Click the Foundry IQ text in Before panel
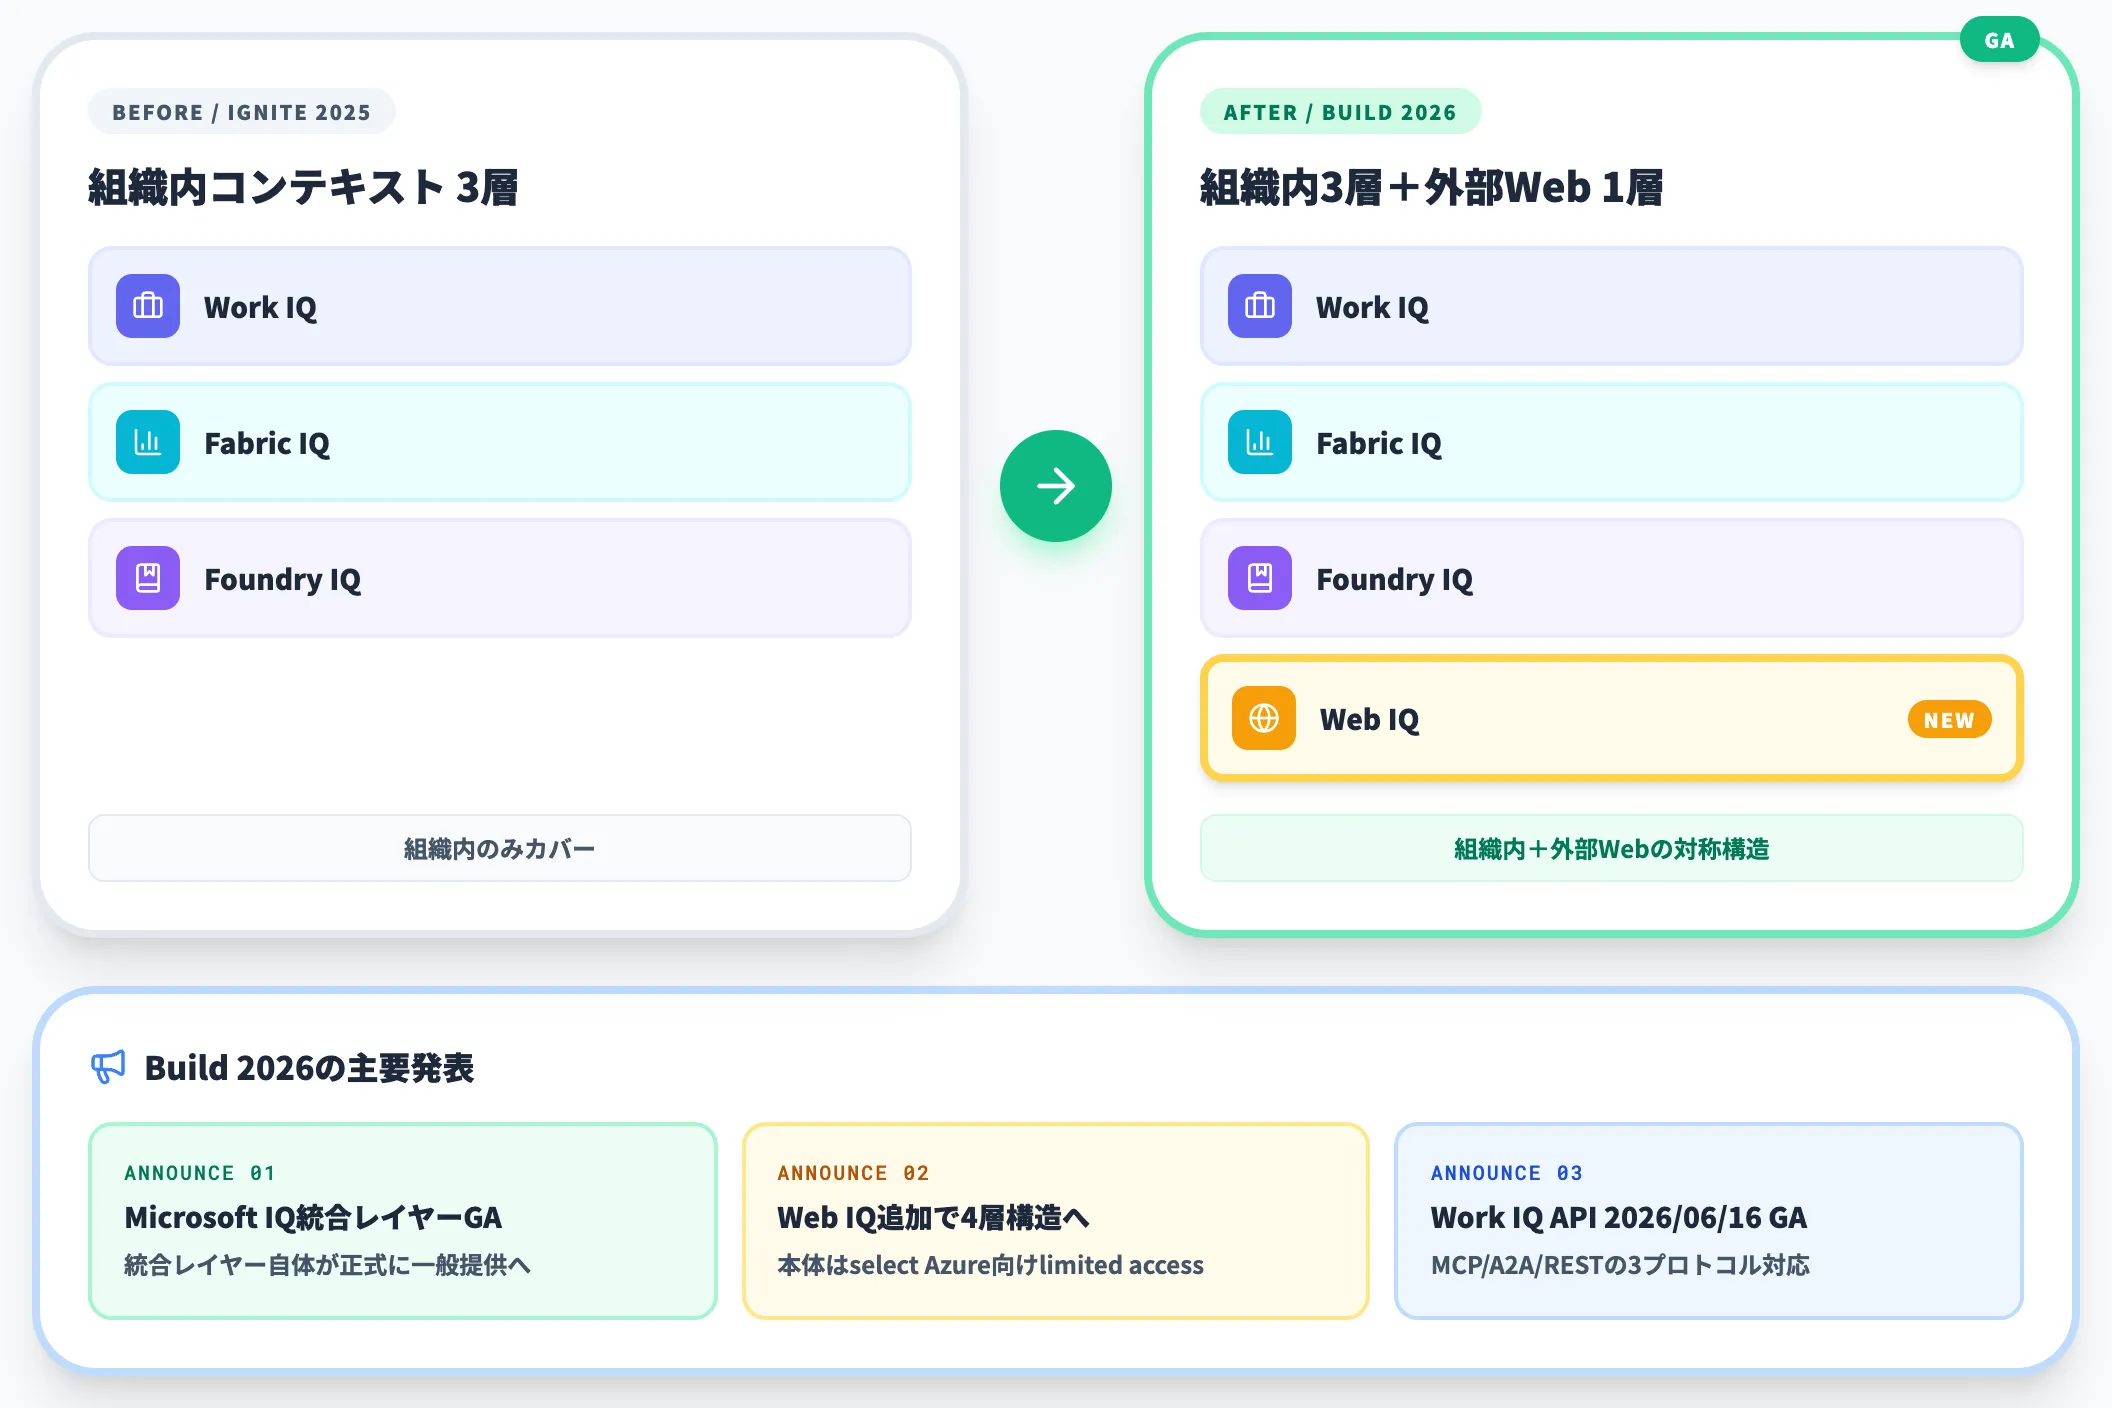This screenshot has width=2112, height=1408. pyautogui.click(x=283, y=580)
